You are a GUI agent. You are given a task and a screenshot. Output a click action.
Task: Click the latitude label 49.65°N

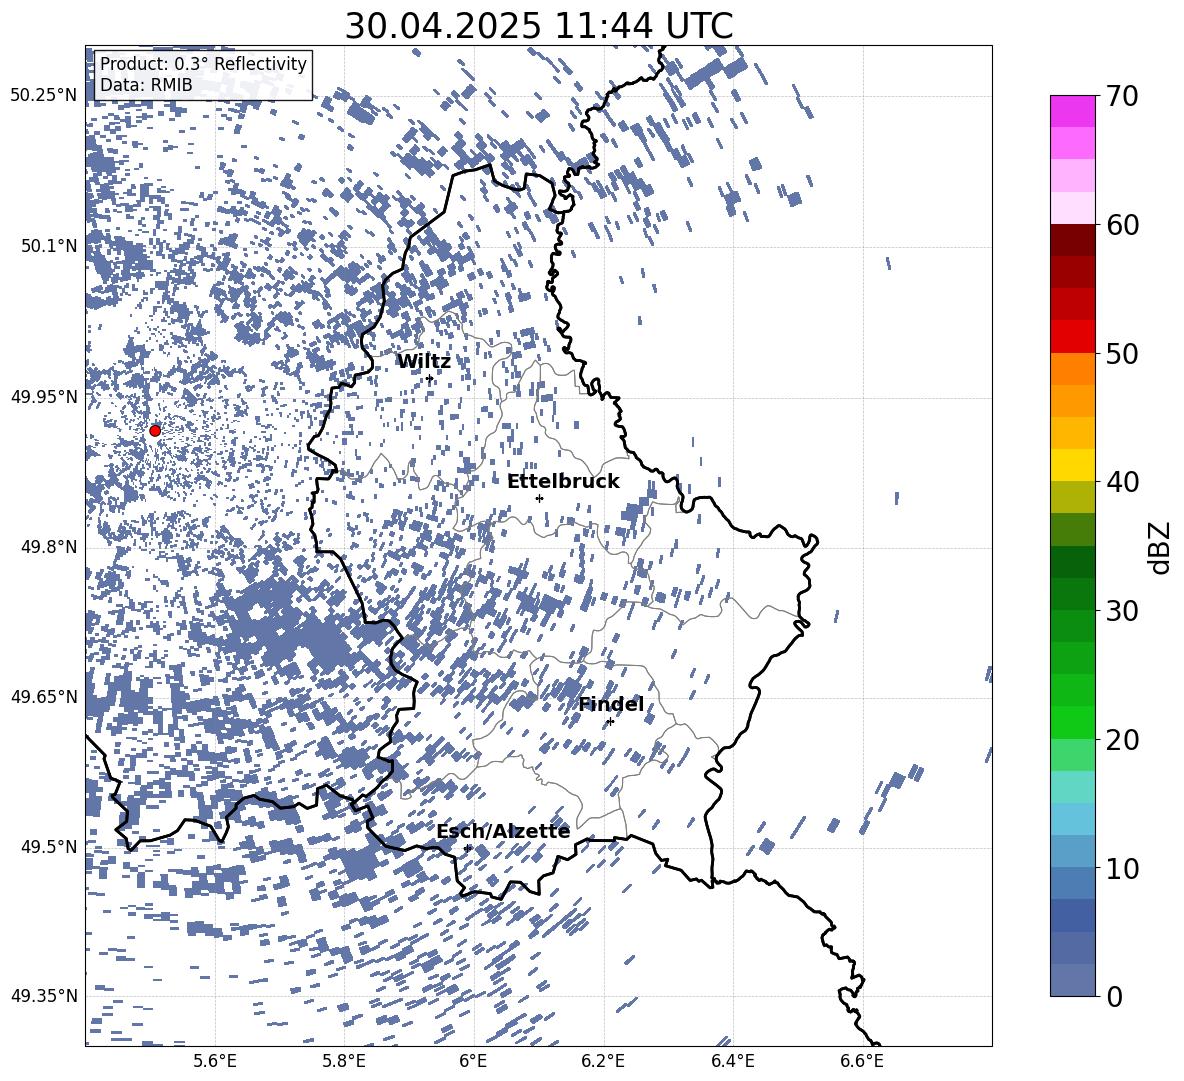tap(45, 696)
